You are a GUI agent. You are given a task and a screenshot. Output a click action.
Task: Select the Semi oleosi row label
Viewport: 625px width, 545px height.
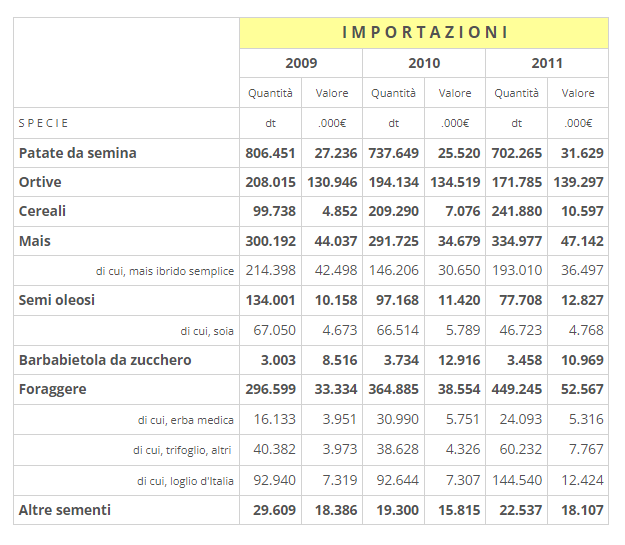pos(57,300)
